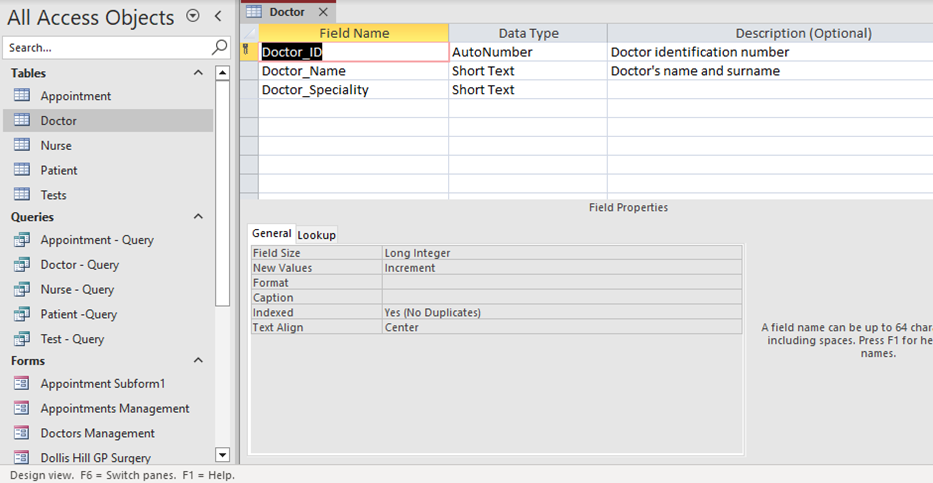
Task: Open the All Access Objects dropdown menu
Action: [192, 16]
